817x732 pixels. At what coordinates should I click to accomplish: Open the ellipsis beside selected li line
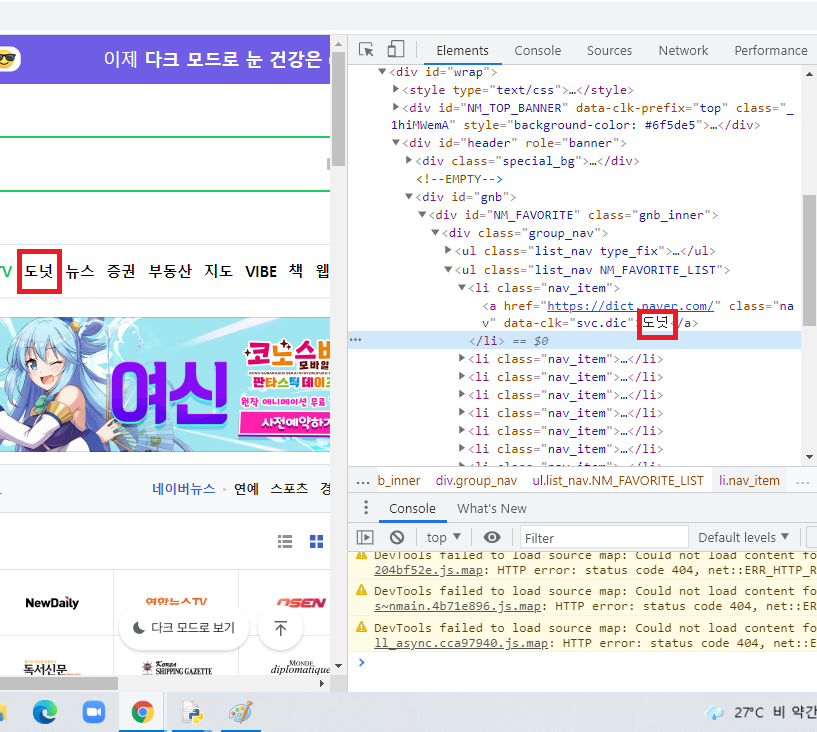tap(355, 340)
